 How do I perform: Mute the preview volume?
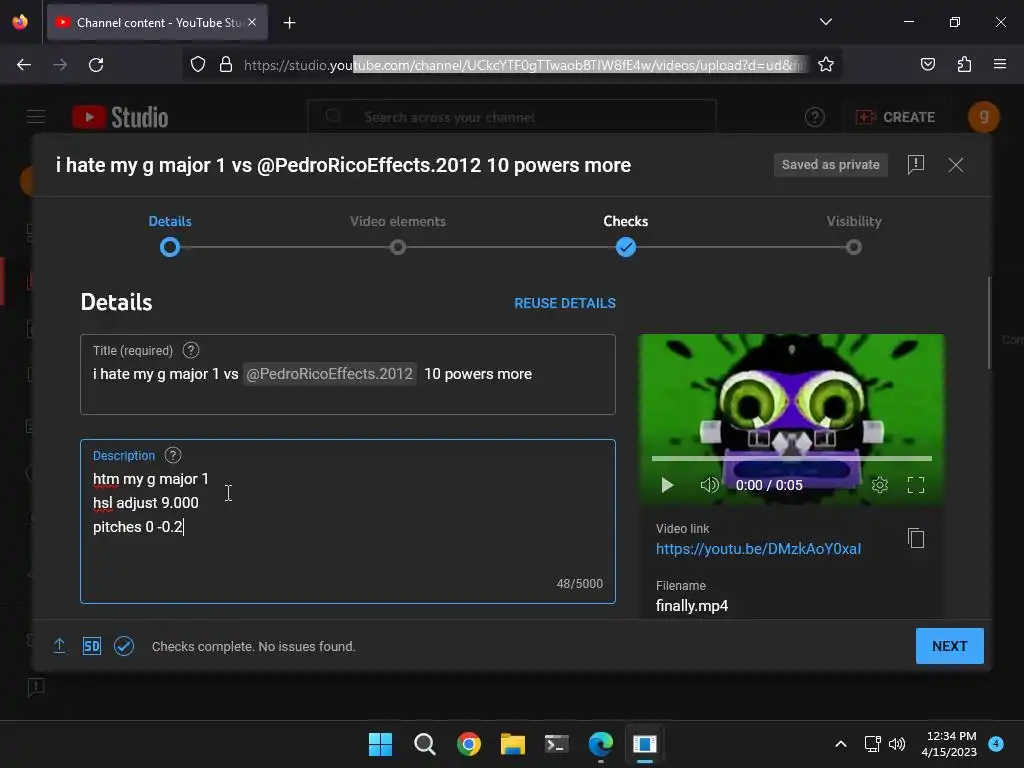click(x=709, y=485)
